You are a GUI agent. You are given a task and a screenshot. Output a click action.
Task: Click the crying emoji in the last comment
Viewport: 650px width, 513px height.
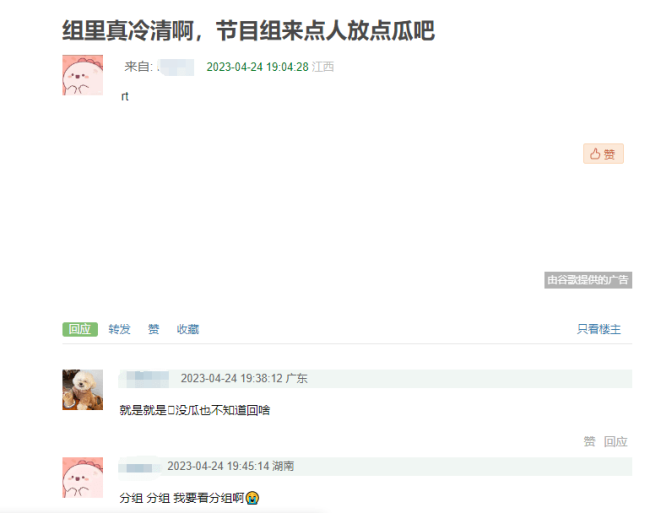point(252,497)
